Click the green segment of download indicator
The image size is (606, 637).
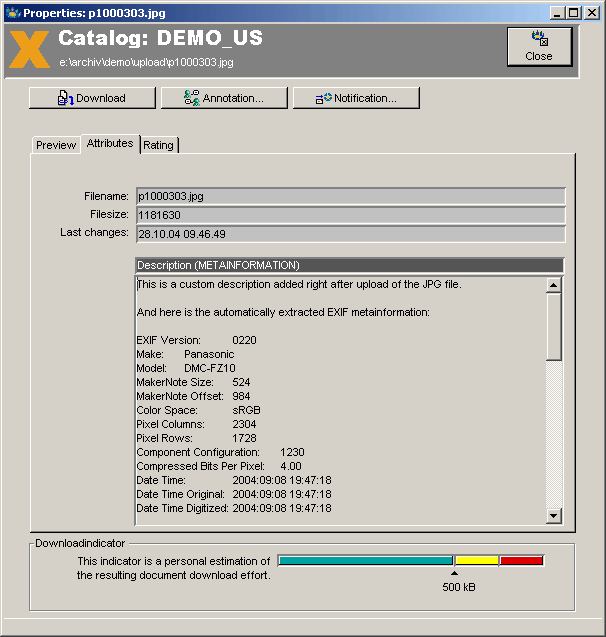pyautogui.click(x=365, y=561)
